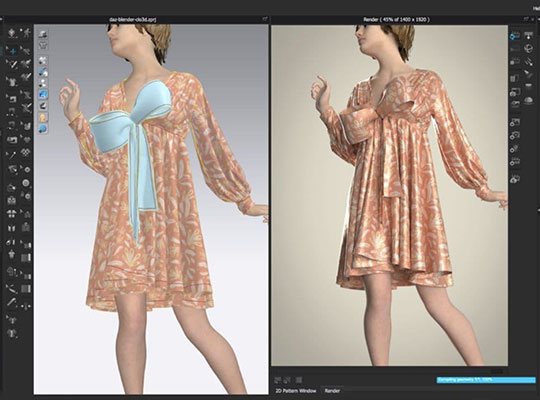
Task: Click the heart-shaped tool beside sewing machine
Action: click(26, 140)
